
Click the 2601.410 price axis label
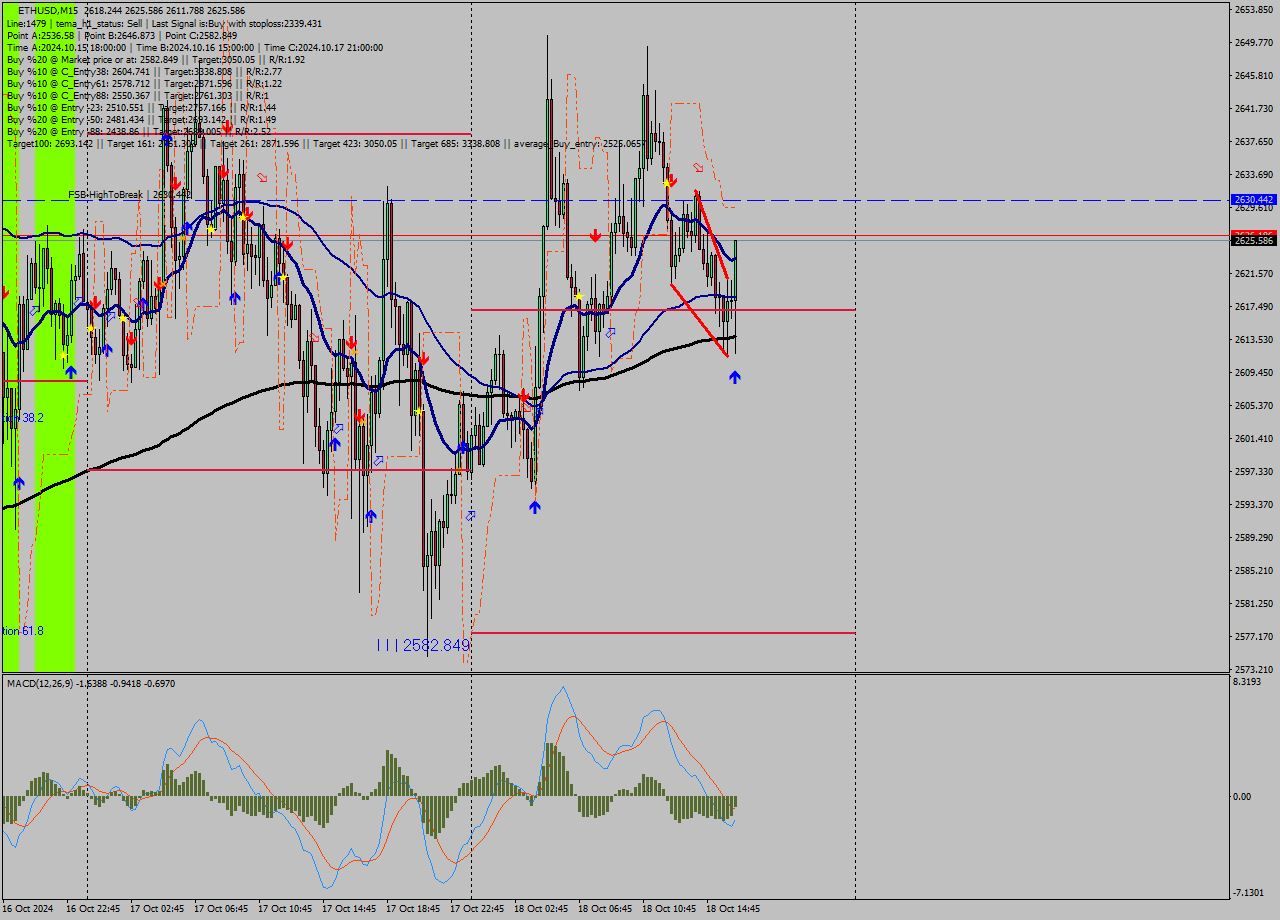(x=1253, y=439)
